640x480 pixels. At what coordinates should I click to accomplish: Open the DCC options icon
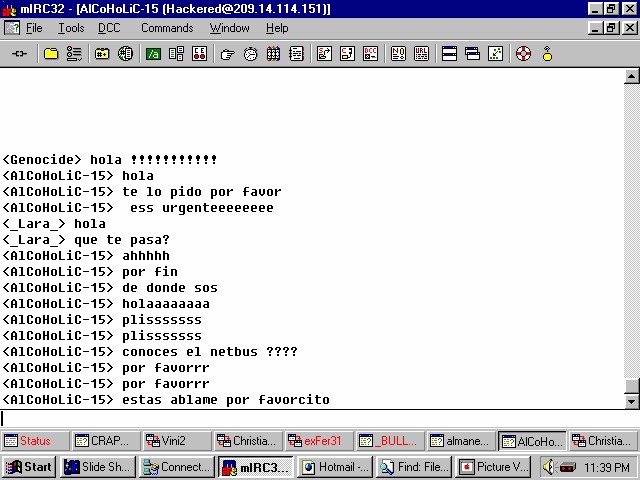click(x=370, y=54)
